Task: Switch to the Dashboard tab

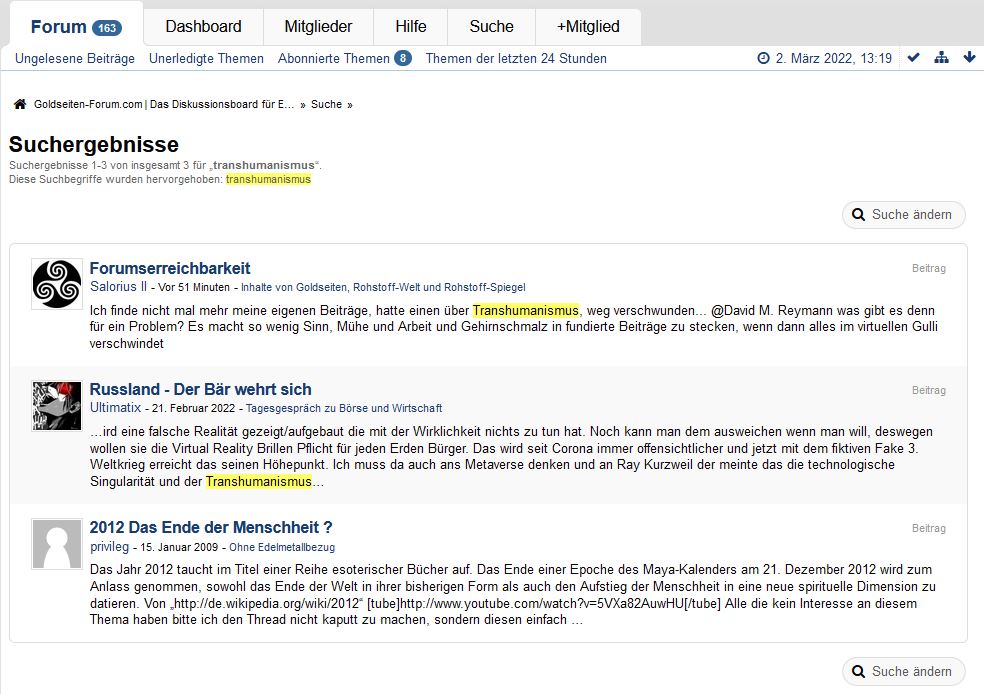Action: pos(203,27)
